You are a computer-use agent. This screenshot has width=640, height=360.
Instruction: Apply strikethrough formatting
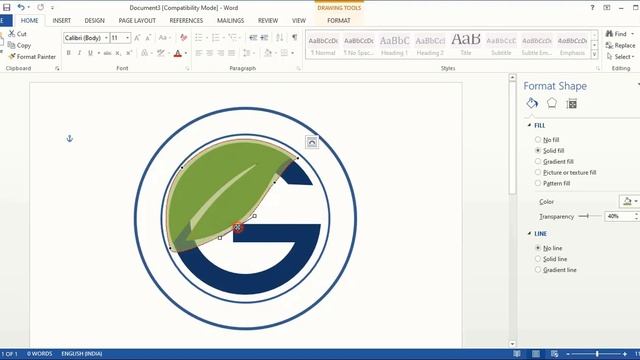[x=107, y=53]
